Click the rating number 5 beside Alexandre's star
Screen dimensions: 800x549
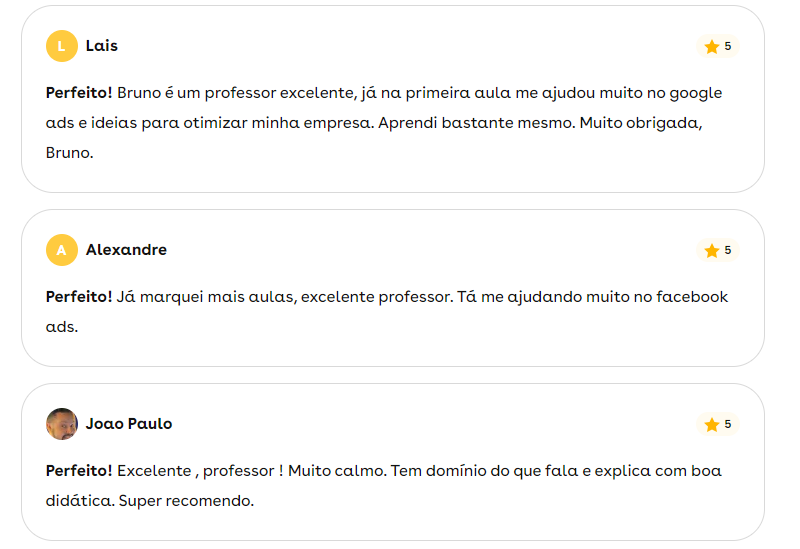click(x=728, y=251)
